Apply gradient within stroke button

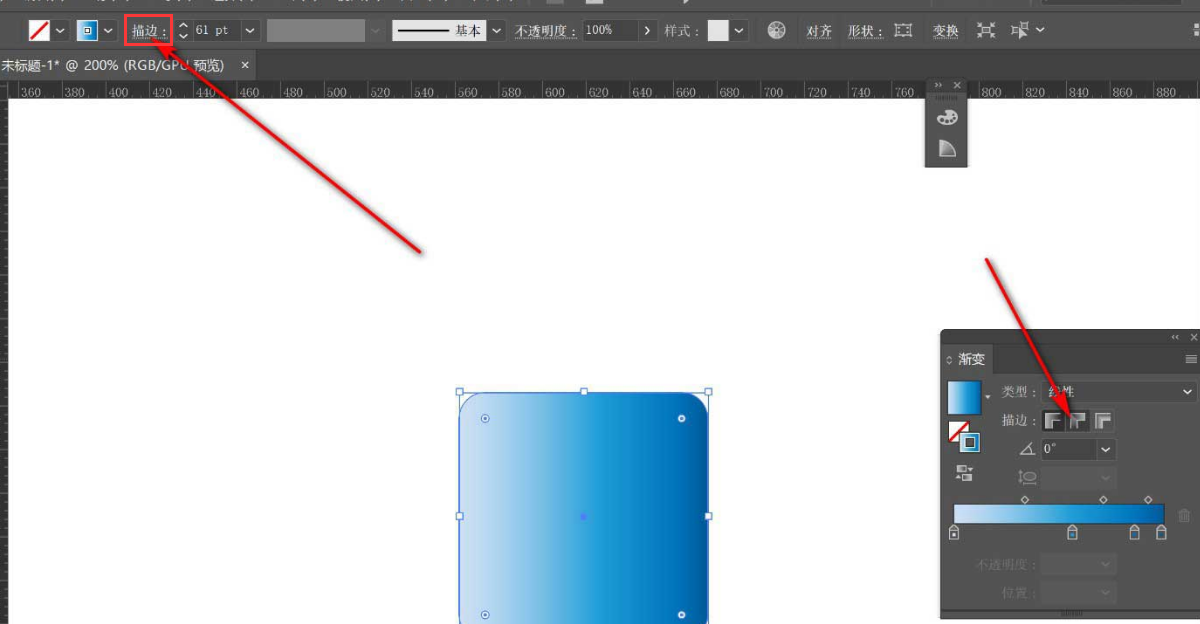(1054, 421)
